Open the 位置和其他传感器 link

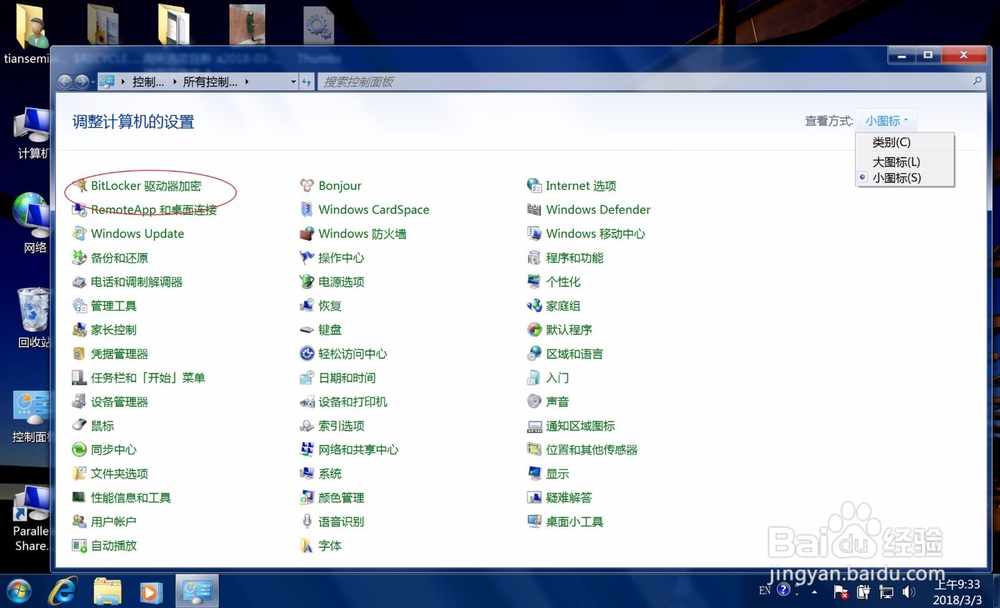pos(592,450)
